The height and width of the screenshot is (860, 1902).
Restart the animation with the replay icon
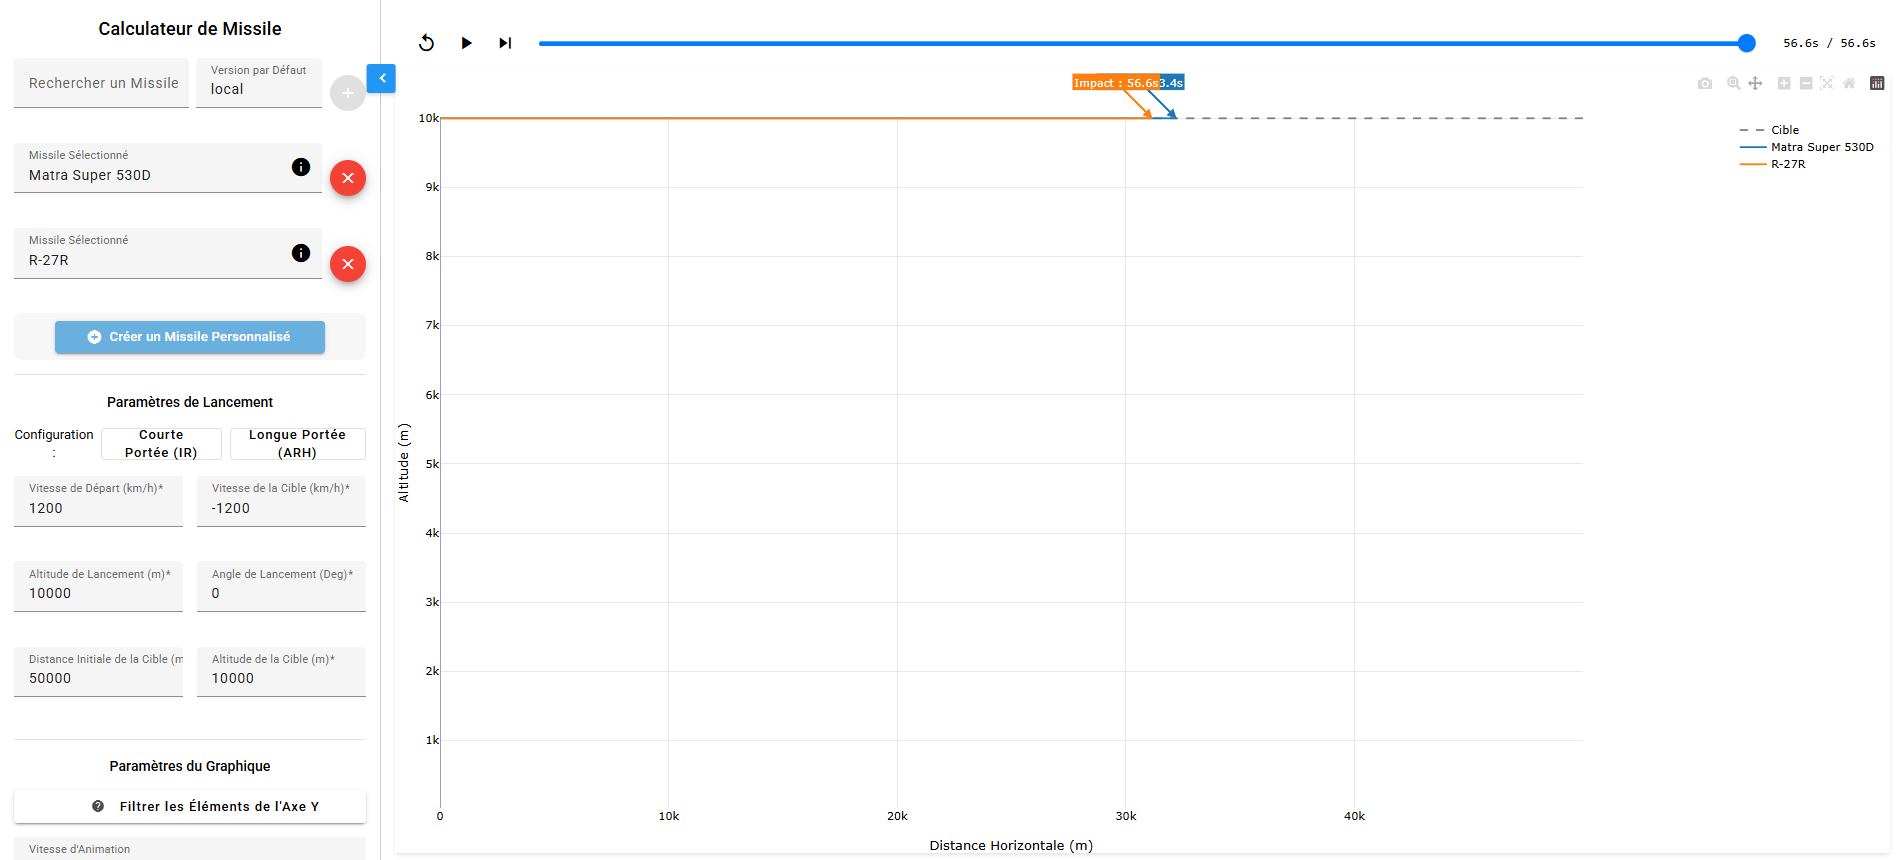coord(426,43)
